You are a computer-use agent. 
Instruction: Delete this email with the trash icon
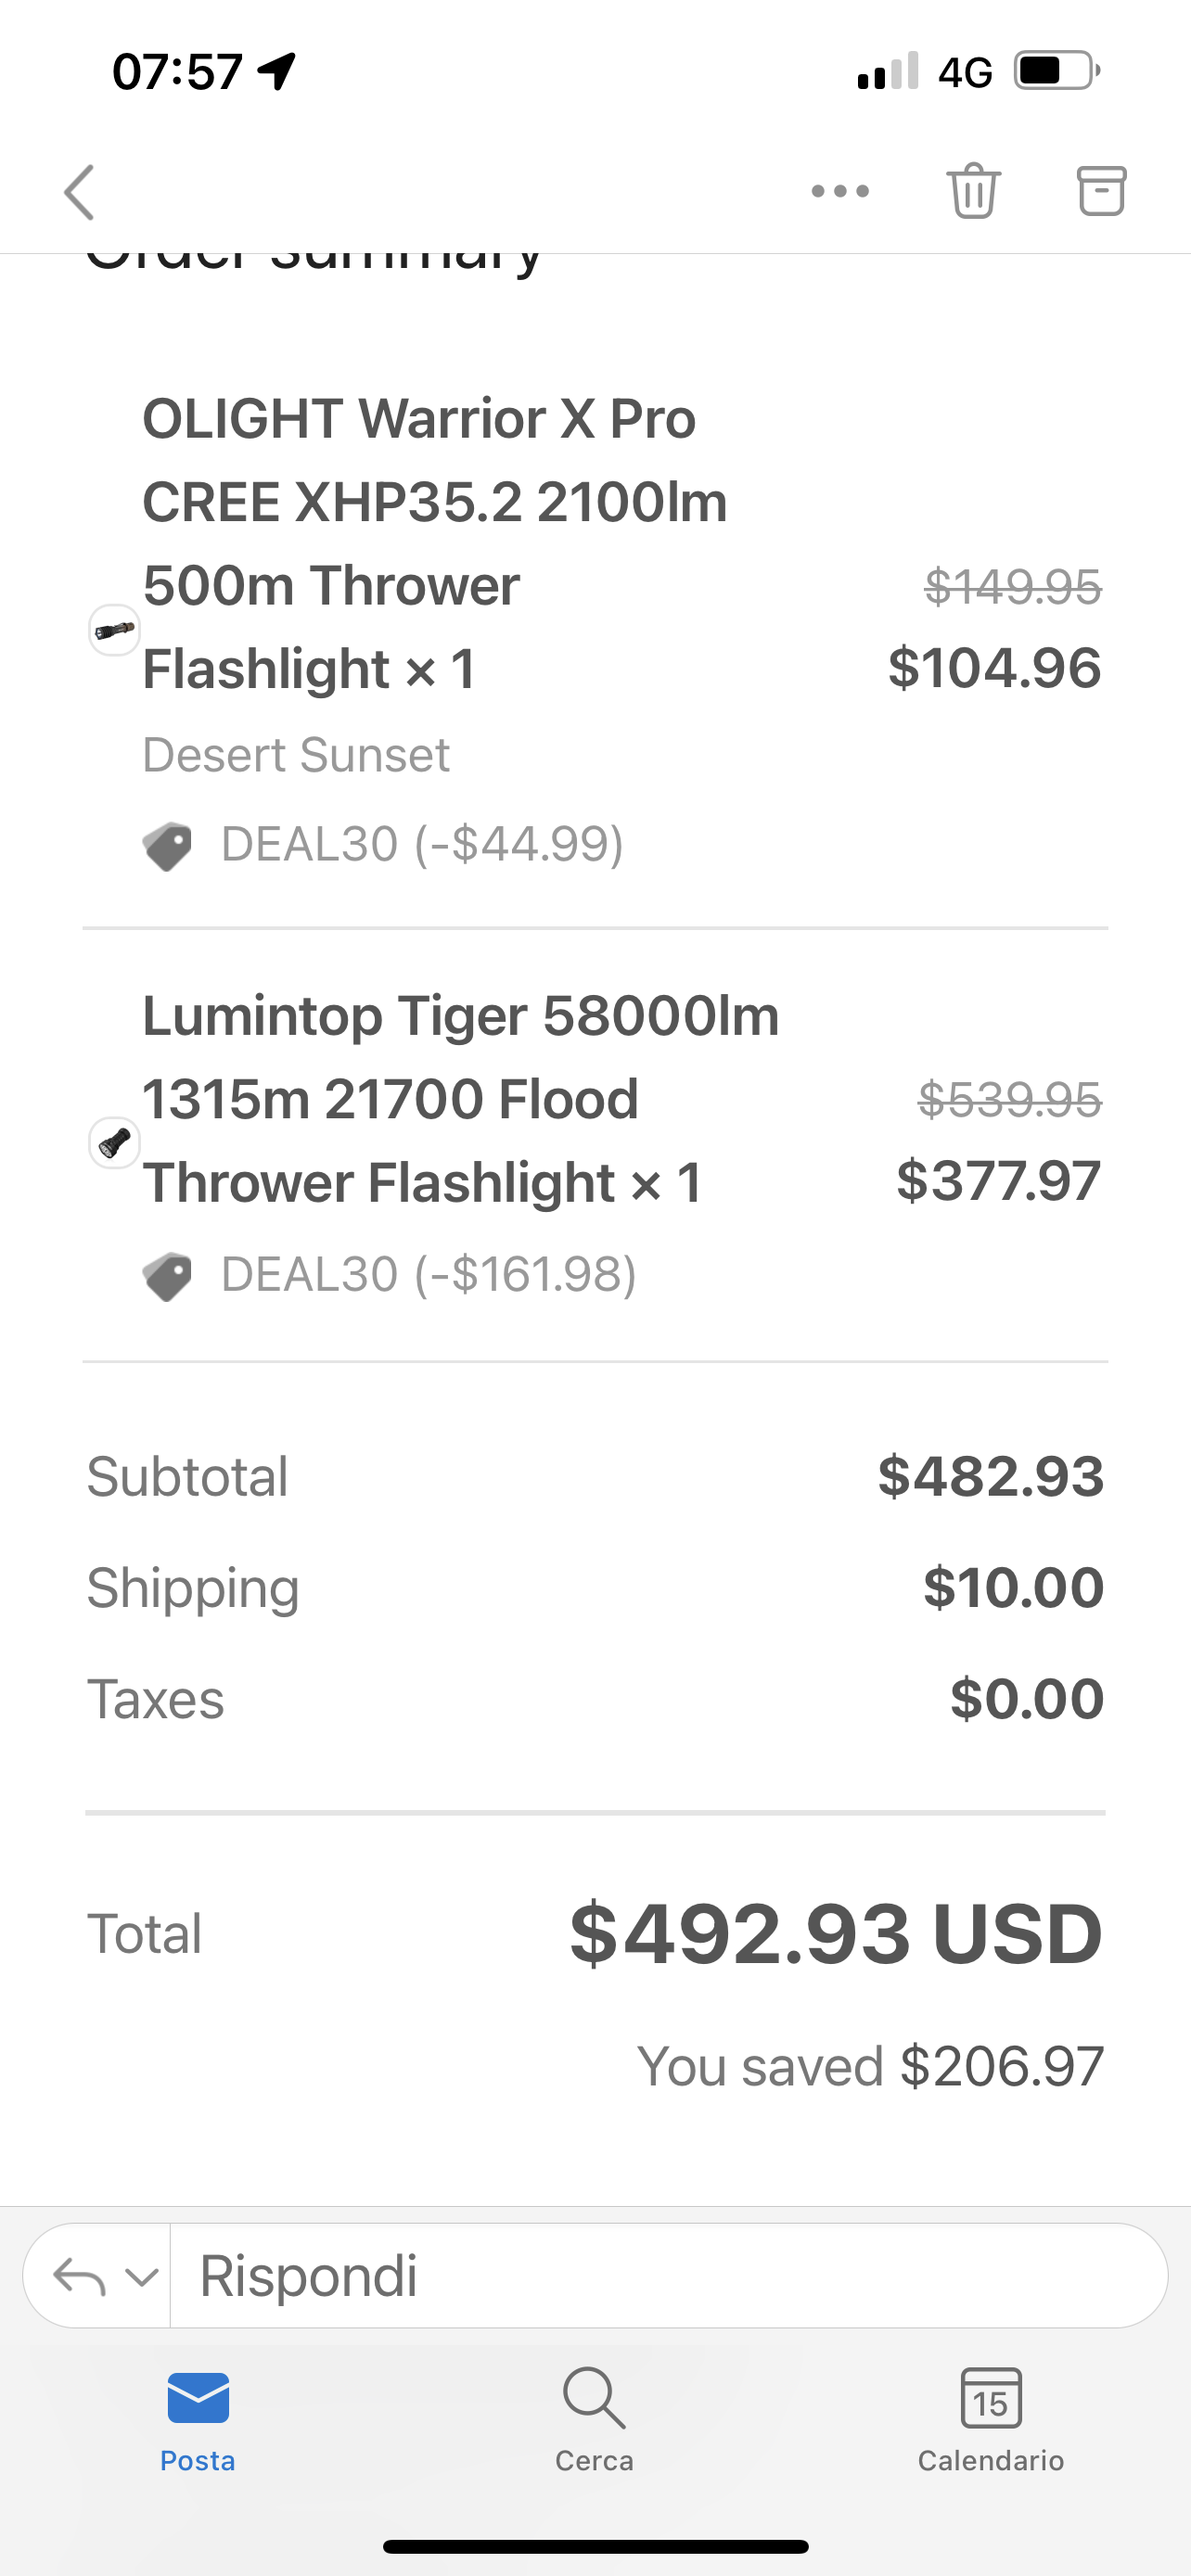pyautogui.click(x=973, y=190)
